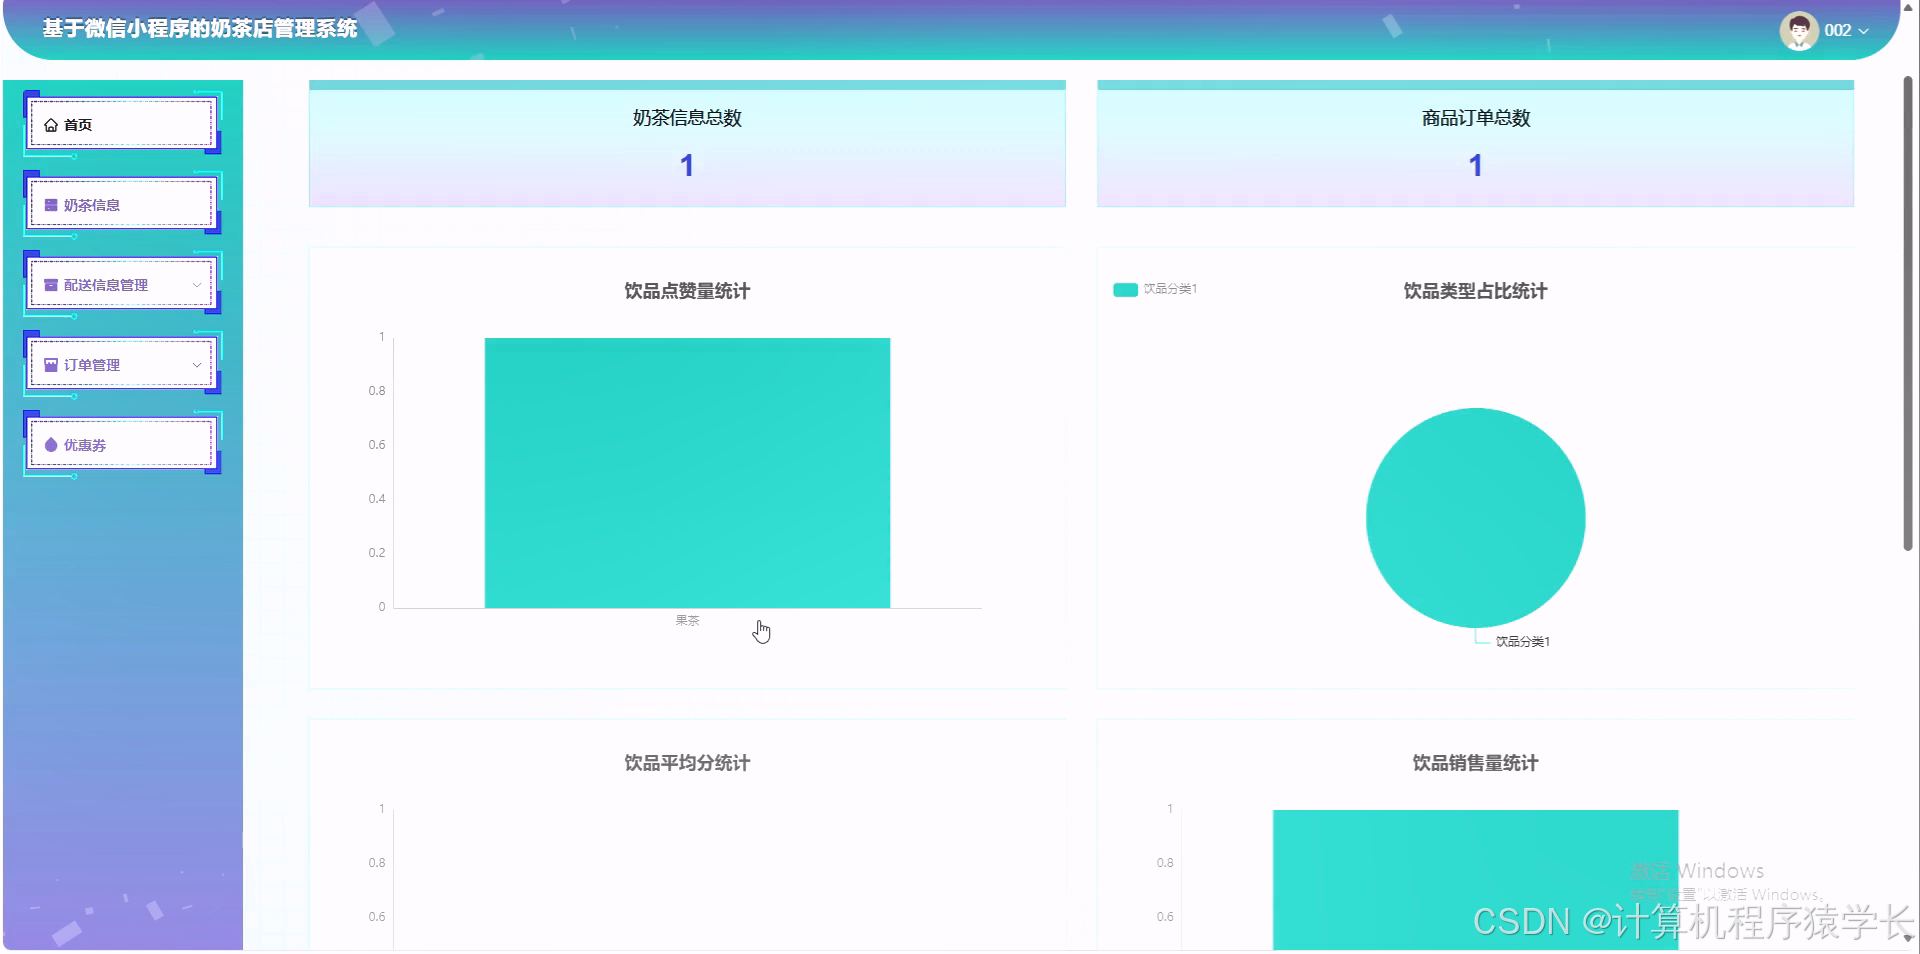Image resolution: width=1920 pixels, height=954 pixels.
Task: Expand the 订单管理 submenu chevron
Action: point(196,365)
